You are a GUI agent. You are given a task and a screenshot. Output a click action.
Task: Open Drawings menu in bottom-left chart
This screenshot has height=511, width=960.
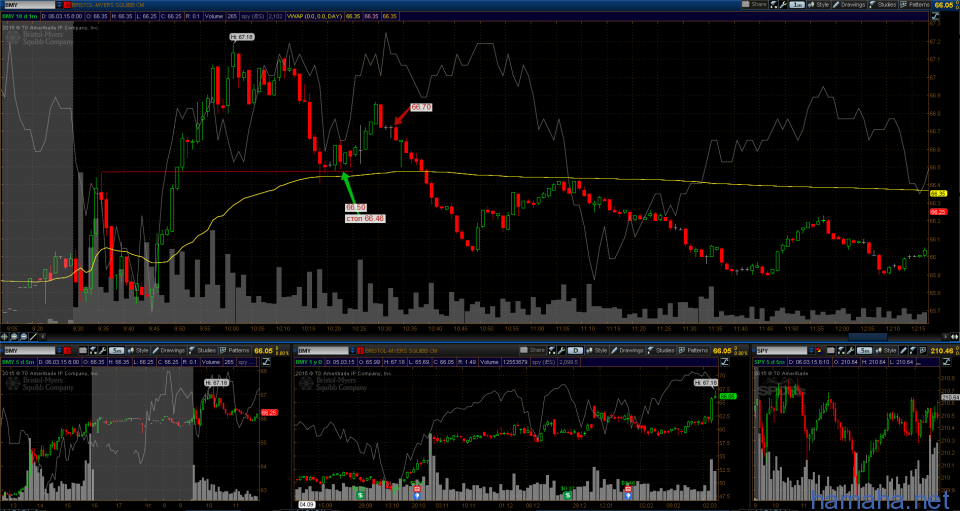(x=168, y=351)
